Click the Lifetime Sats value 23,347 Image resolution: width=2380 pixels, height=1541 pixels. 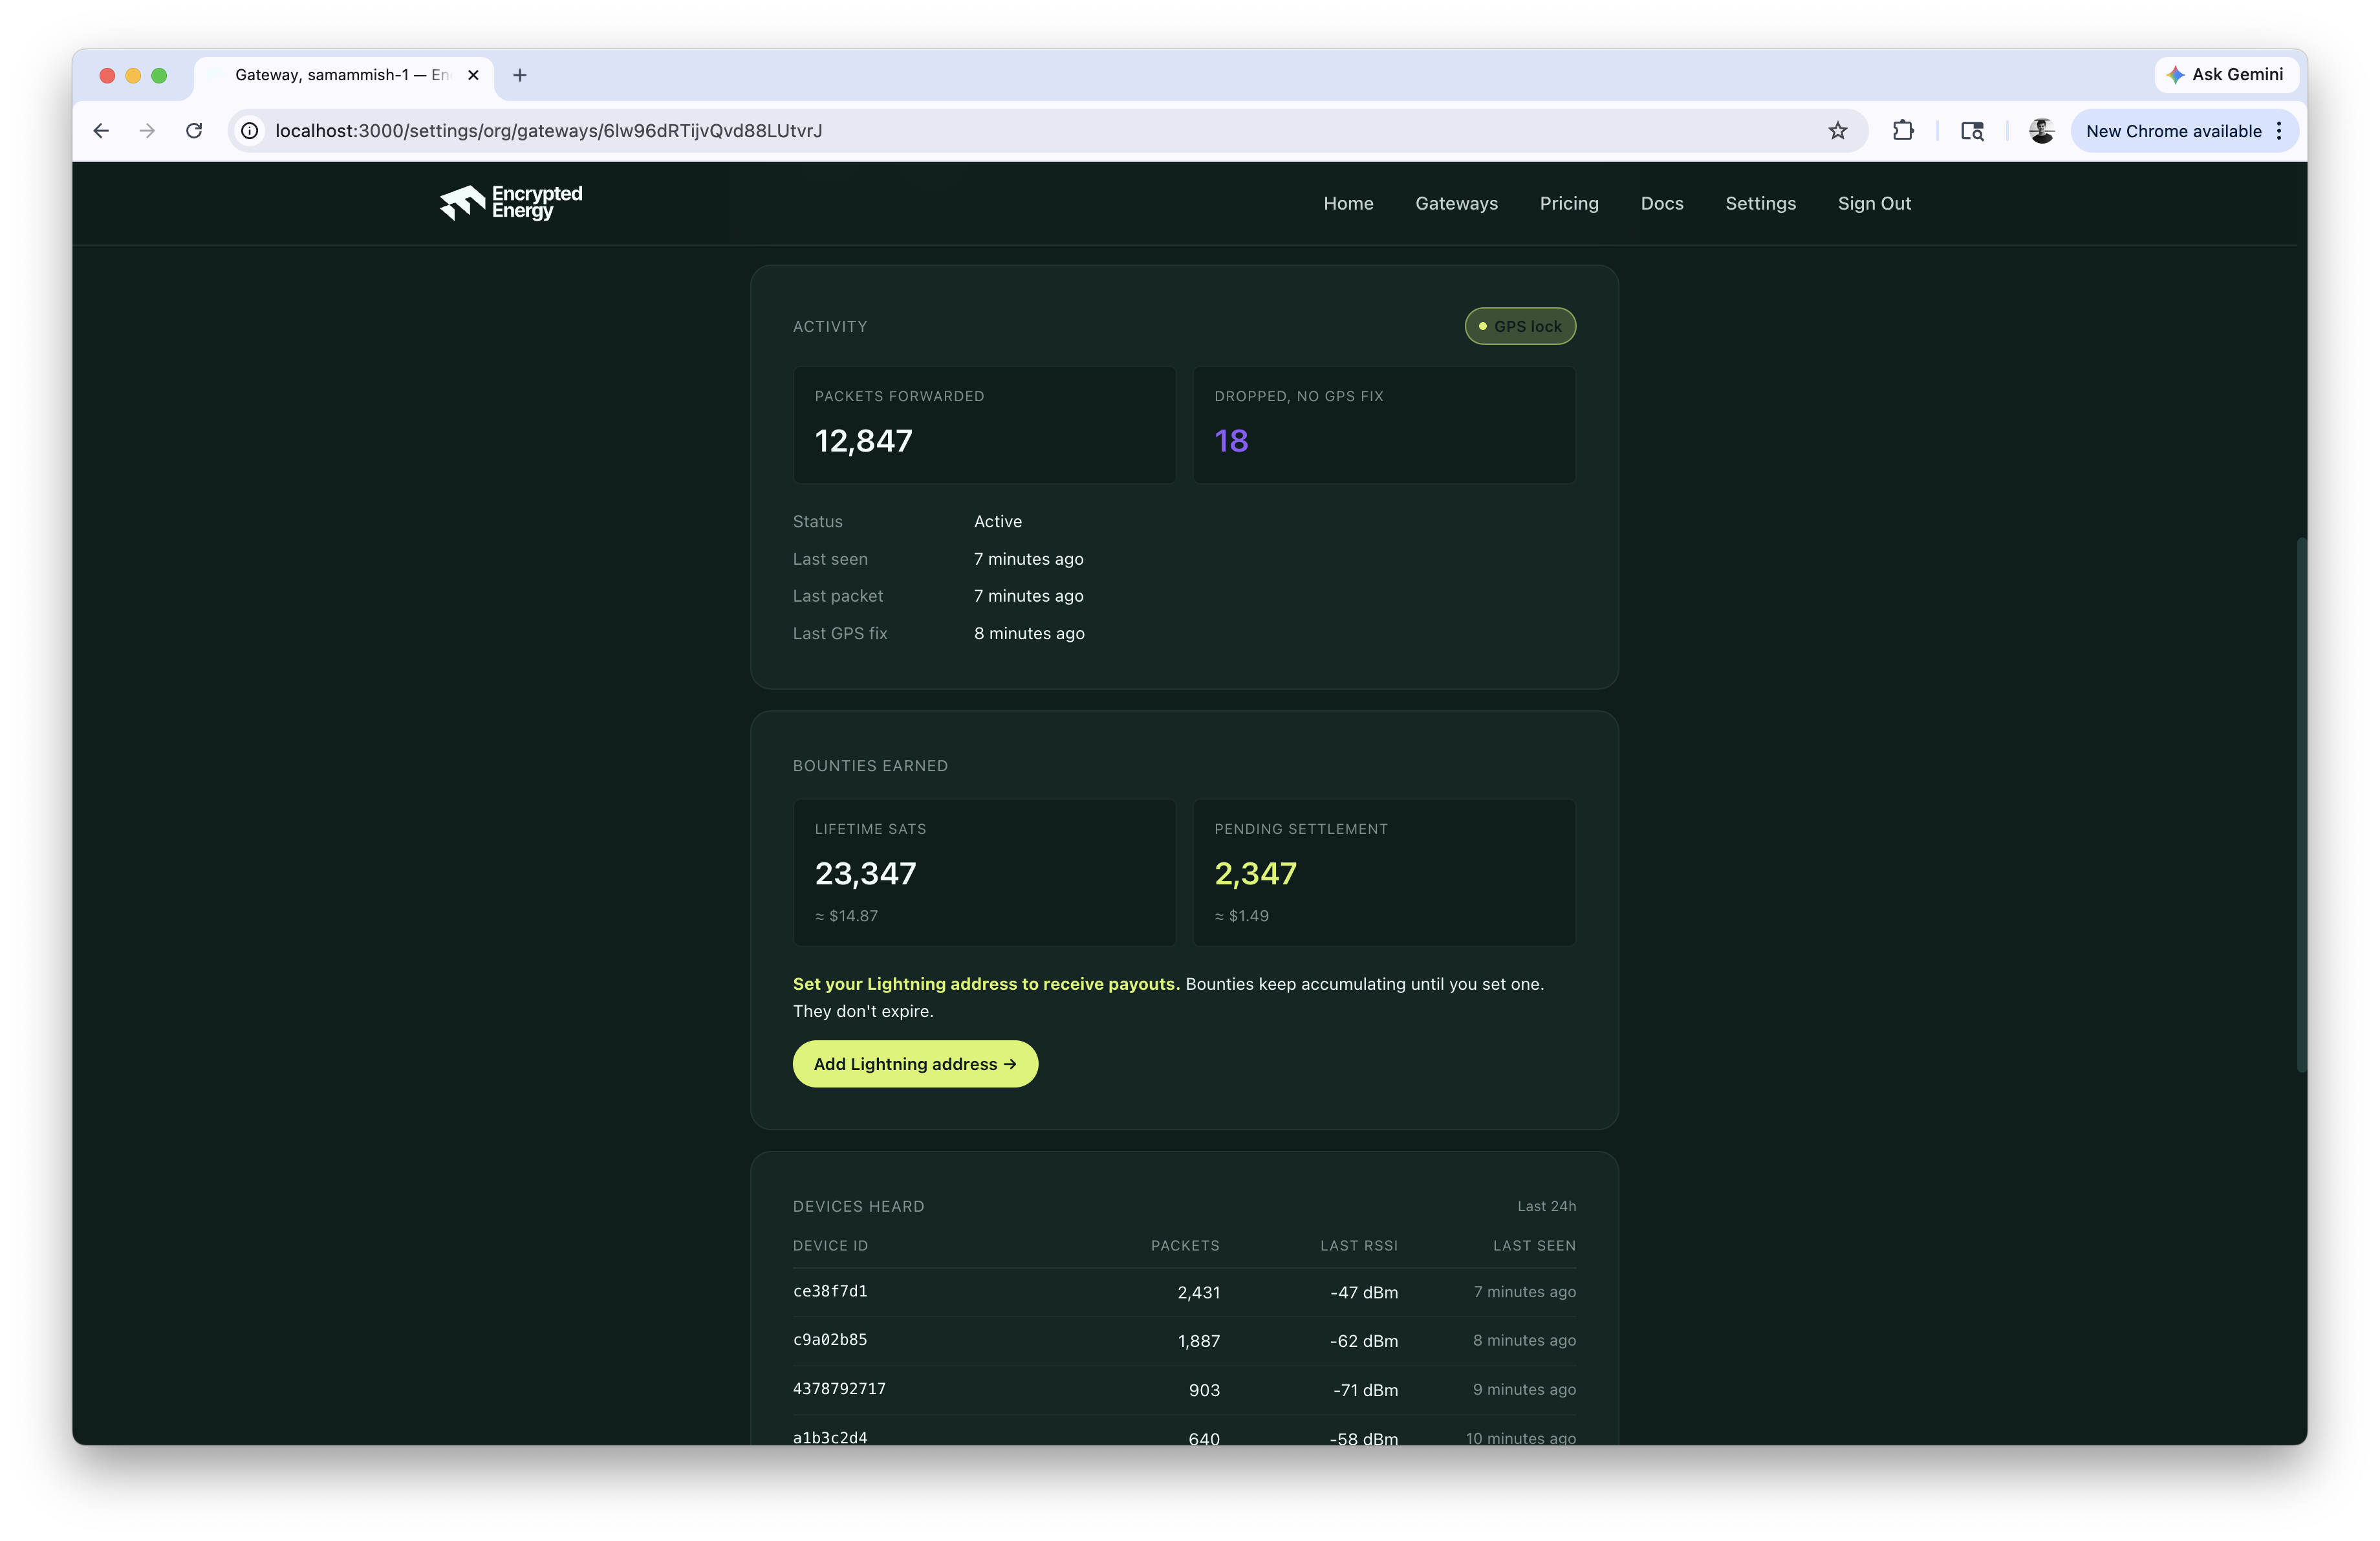(x=865, y=874)
